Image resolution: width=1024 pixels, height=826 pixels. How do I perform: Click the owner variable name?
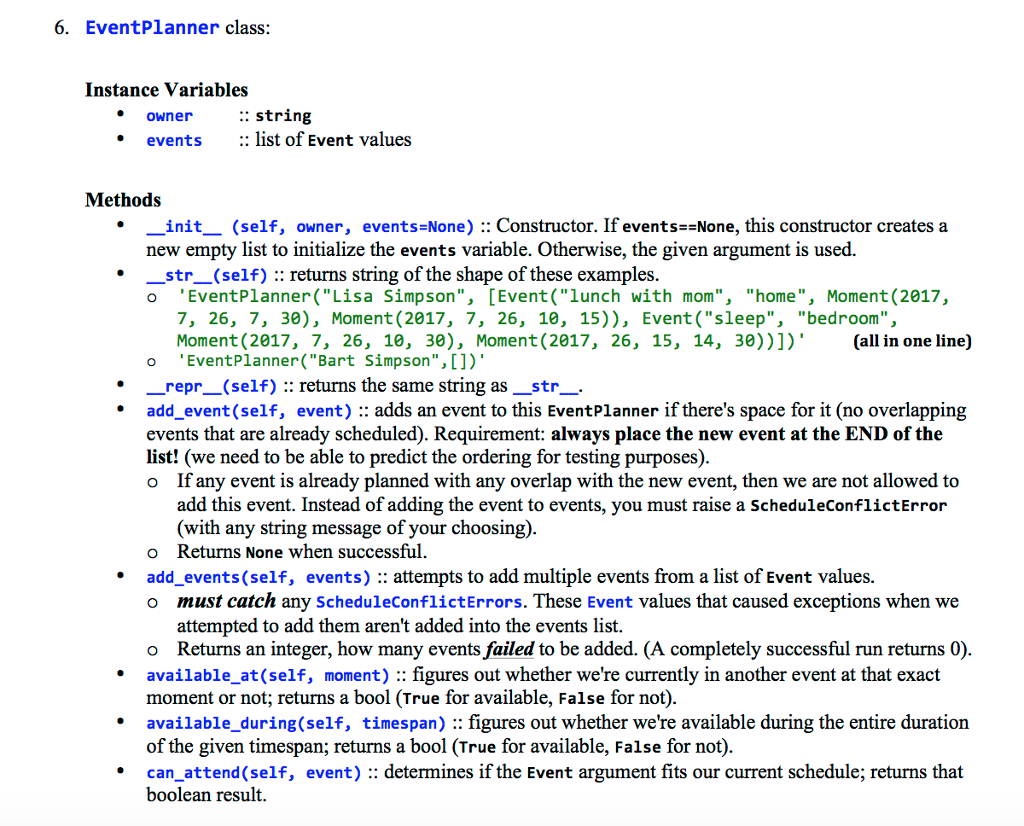pos(169,115)
